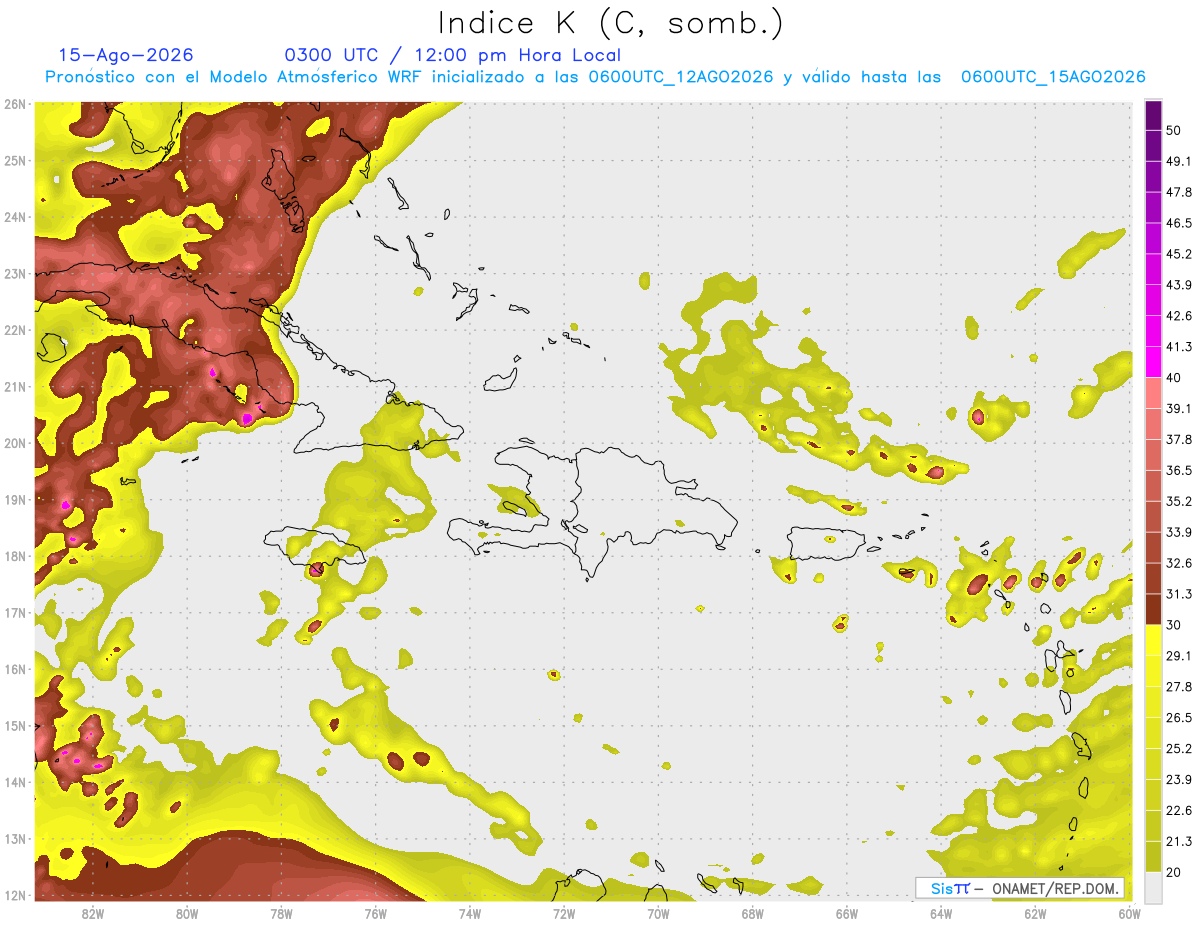Image resolution: width=1200 pixels, height=927 pixels.
Task: Click the colorbar label '23.9'
Action: click(1178, 780)
